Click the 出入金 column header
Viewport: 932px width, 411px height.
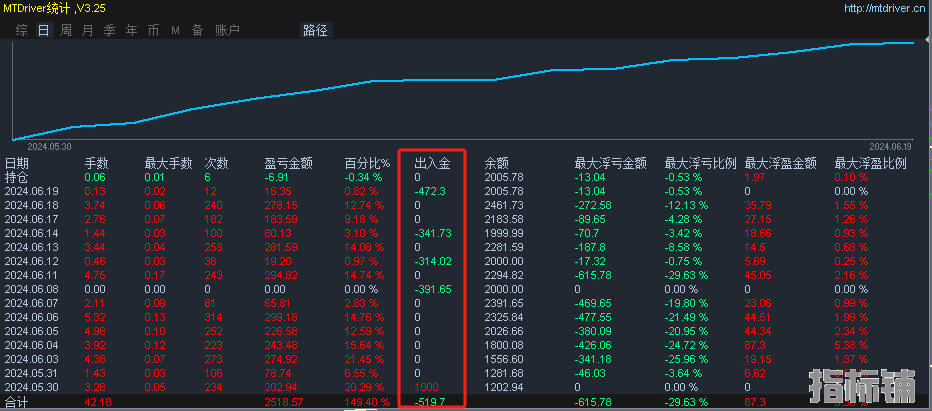[x=432, y=163]
